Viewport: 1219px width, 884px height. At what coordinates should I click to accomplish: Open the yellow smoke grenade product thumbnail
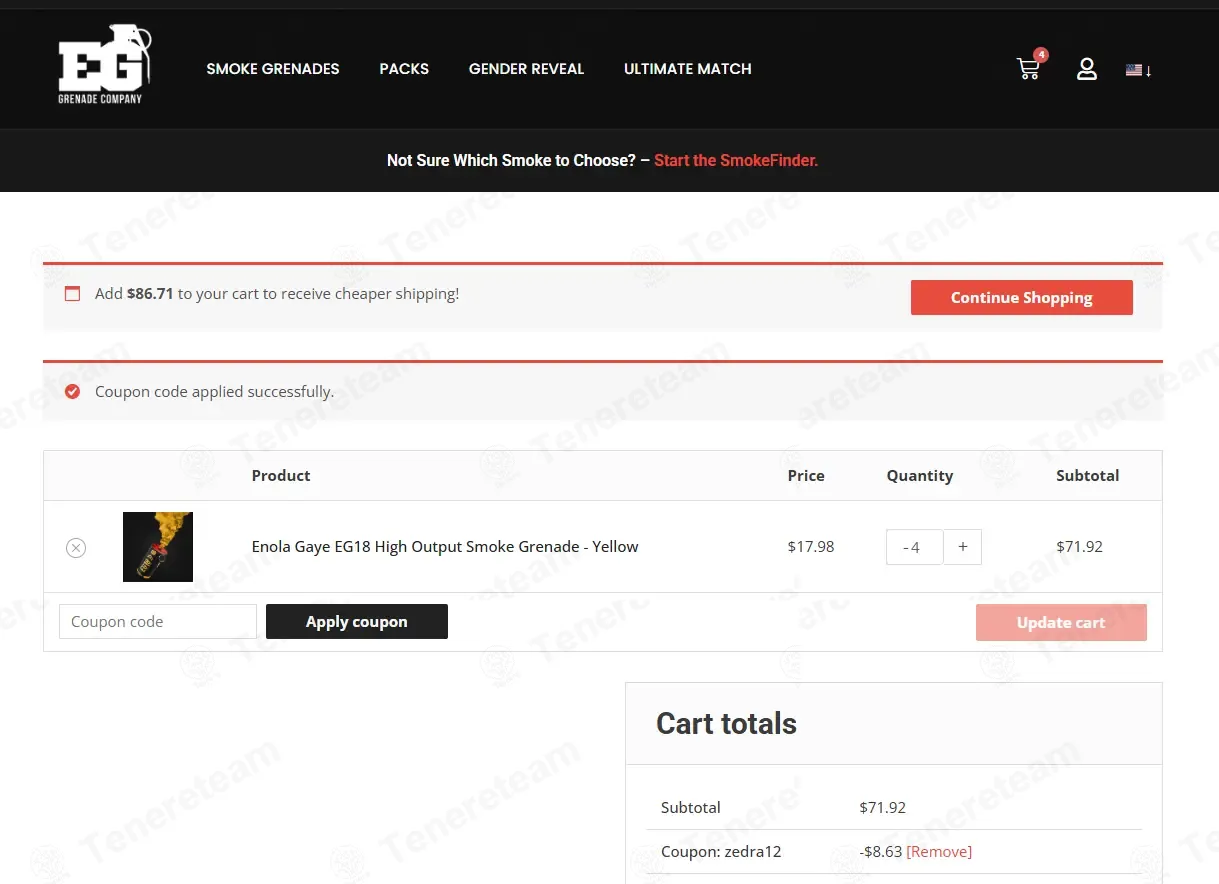[x=158, y=547]
